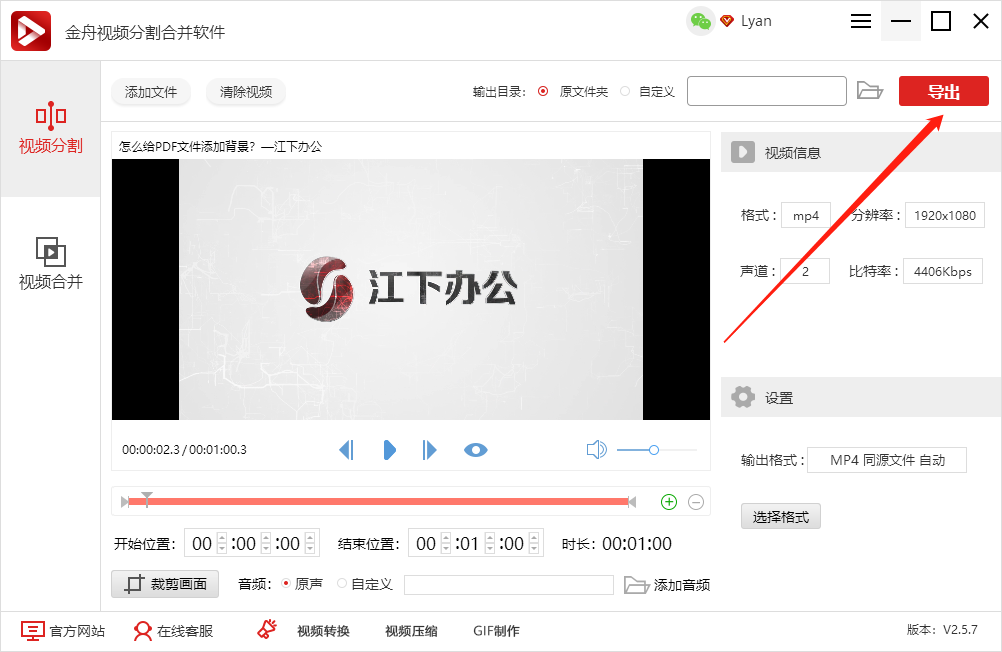
Task: Click the megaphone promo icon in footer
Action: pyautogui.click(x=266, y=630)
